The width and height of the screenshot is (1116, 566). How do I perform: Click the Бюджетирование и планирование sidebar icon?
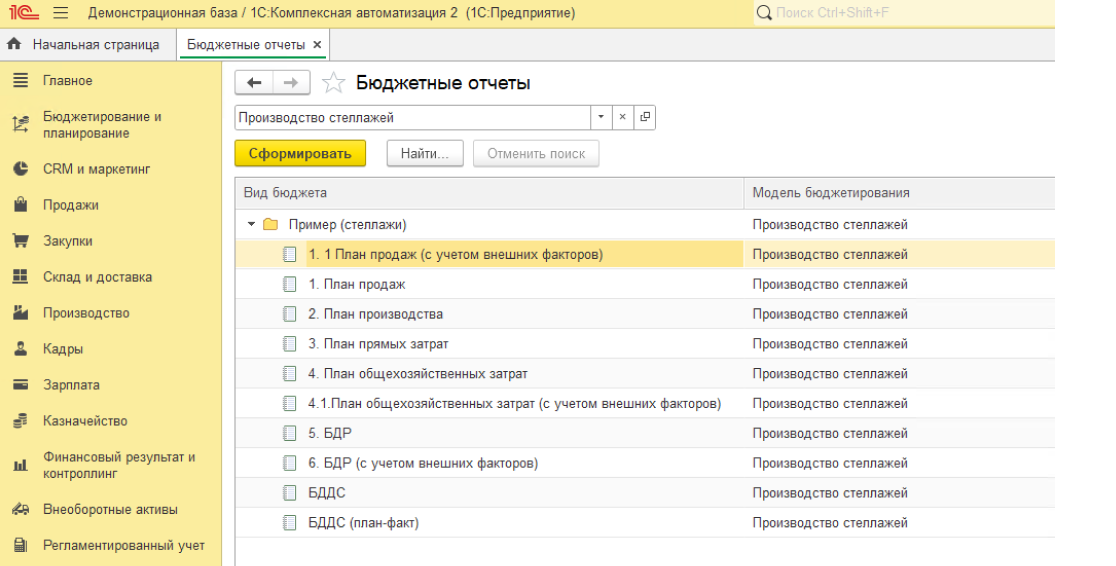[x=21, y=125]
